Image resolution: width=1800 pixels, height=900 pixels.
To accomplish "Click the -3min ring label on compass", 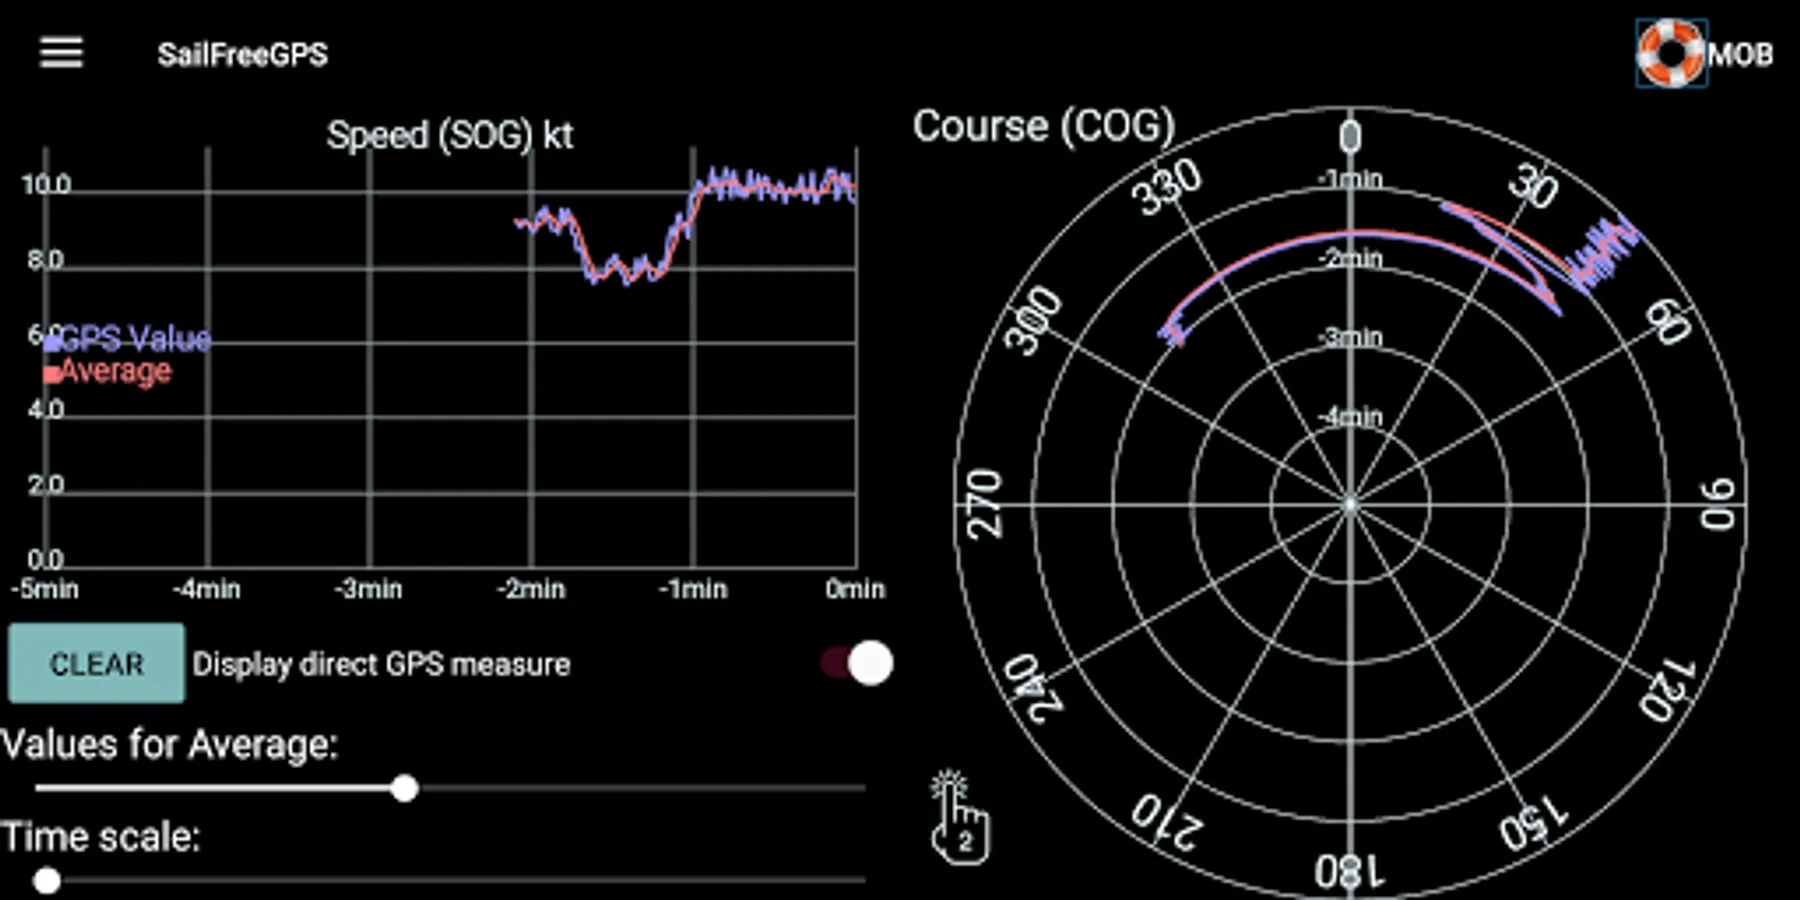I will [1351, 337].
